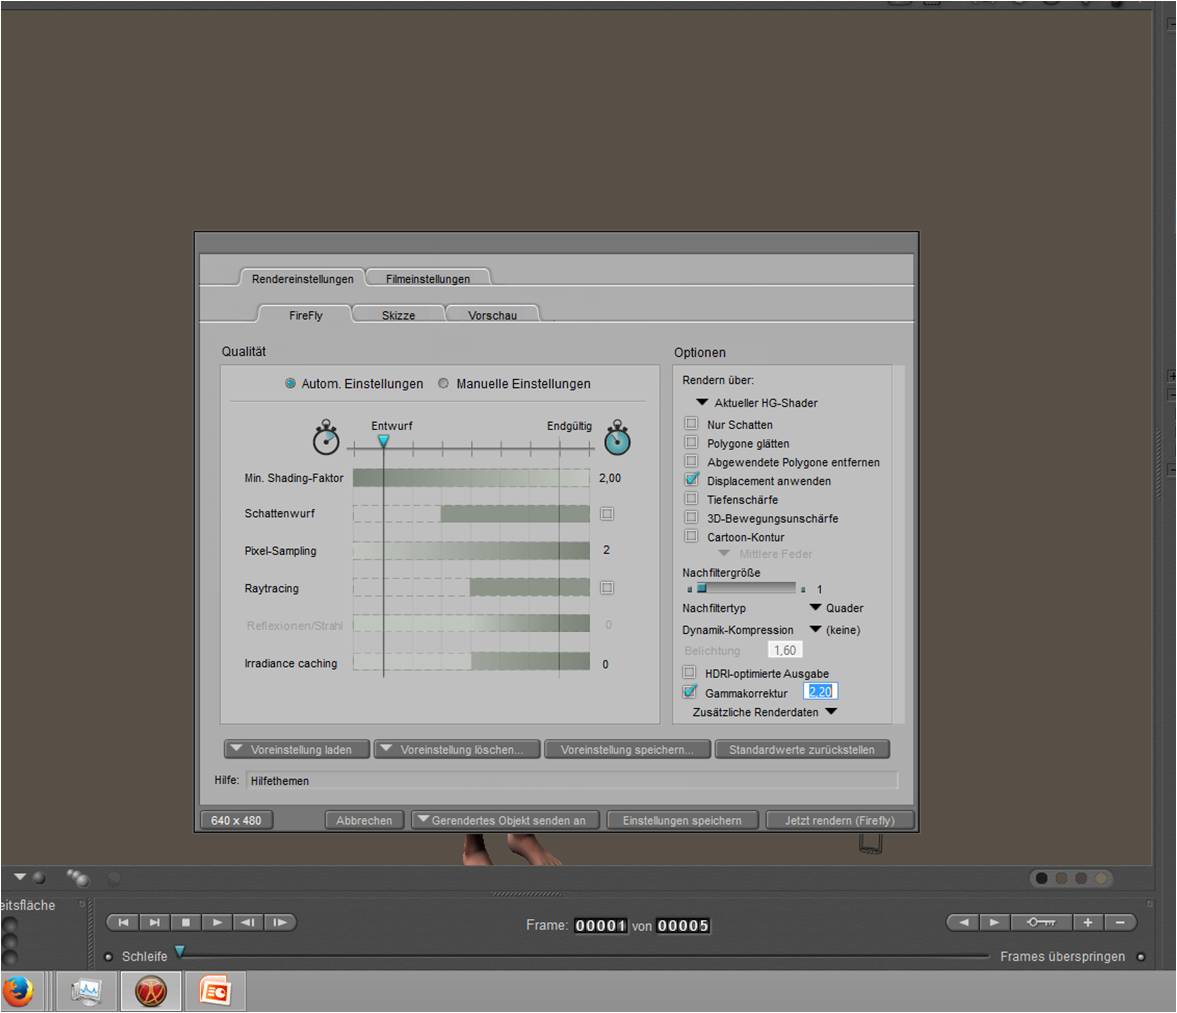Expand Zusätzliche Renderdaten menu
This screenshot has width=1177, height=1013.
[764, 712]
